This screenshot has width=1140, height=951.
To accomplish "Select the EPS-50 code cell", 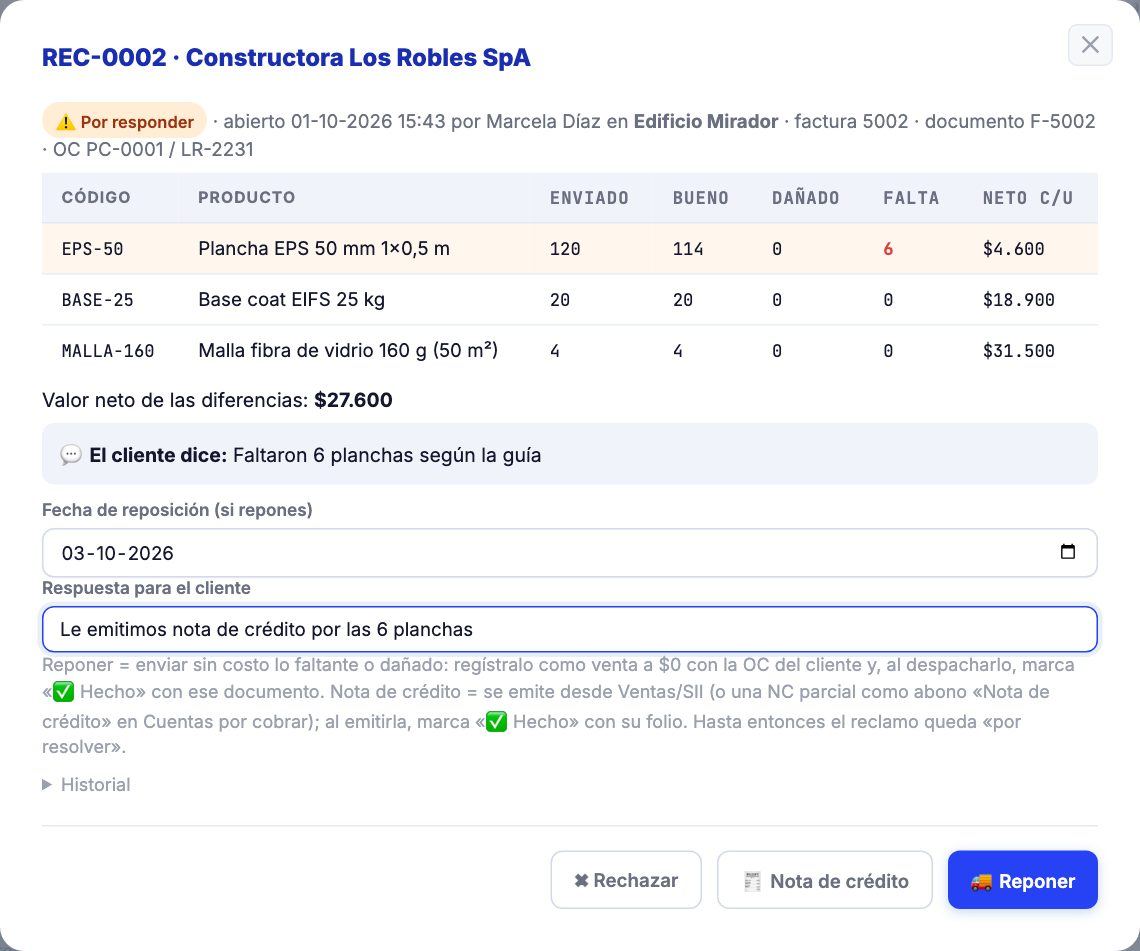I will (92, 249).
